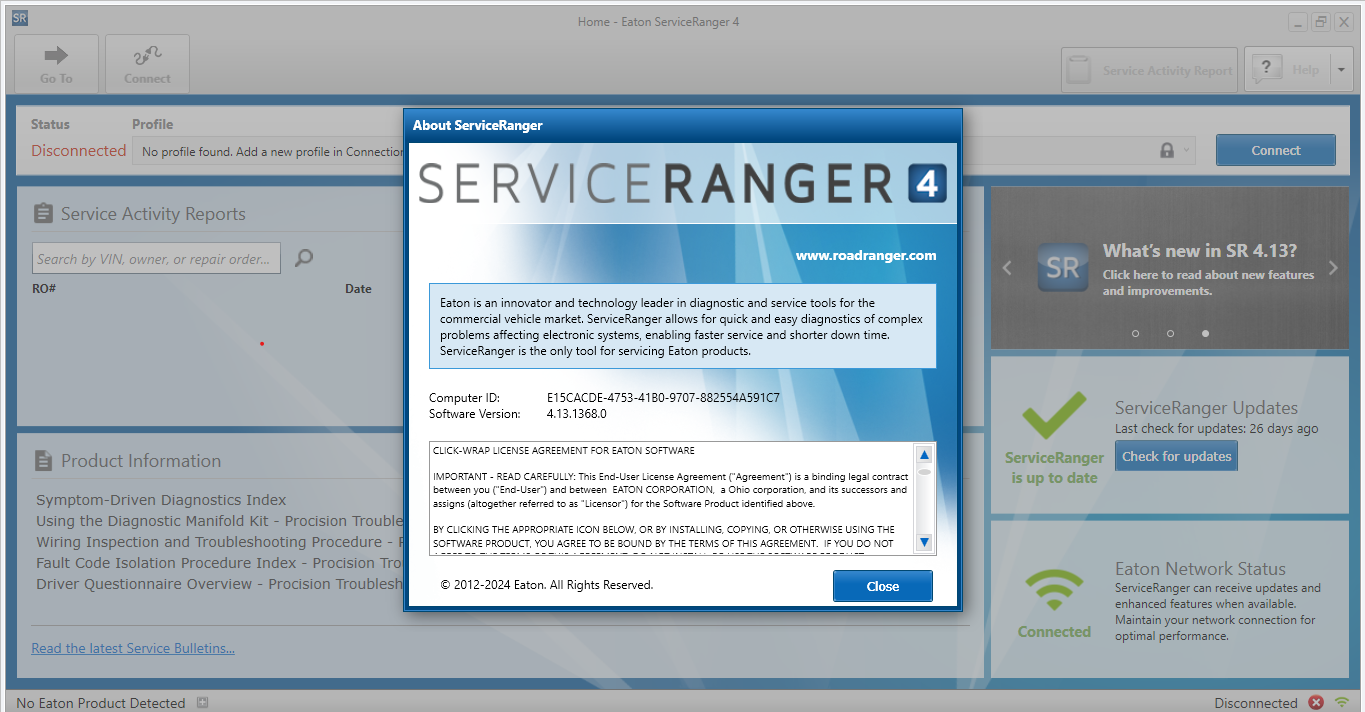Close the About ServiceRanger dialog

(x=882, y=586)
